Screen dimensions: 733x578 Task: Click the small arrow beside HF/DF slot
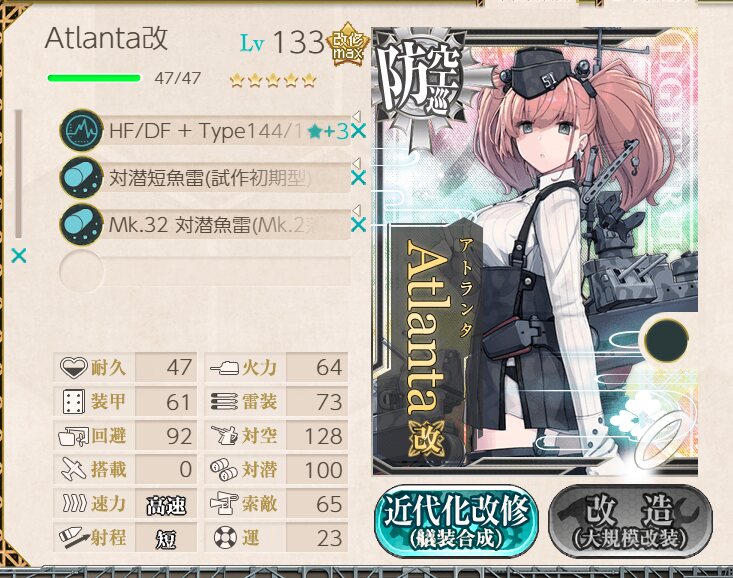356,116
